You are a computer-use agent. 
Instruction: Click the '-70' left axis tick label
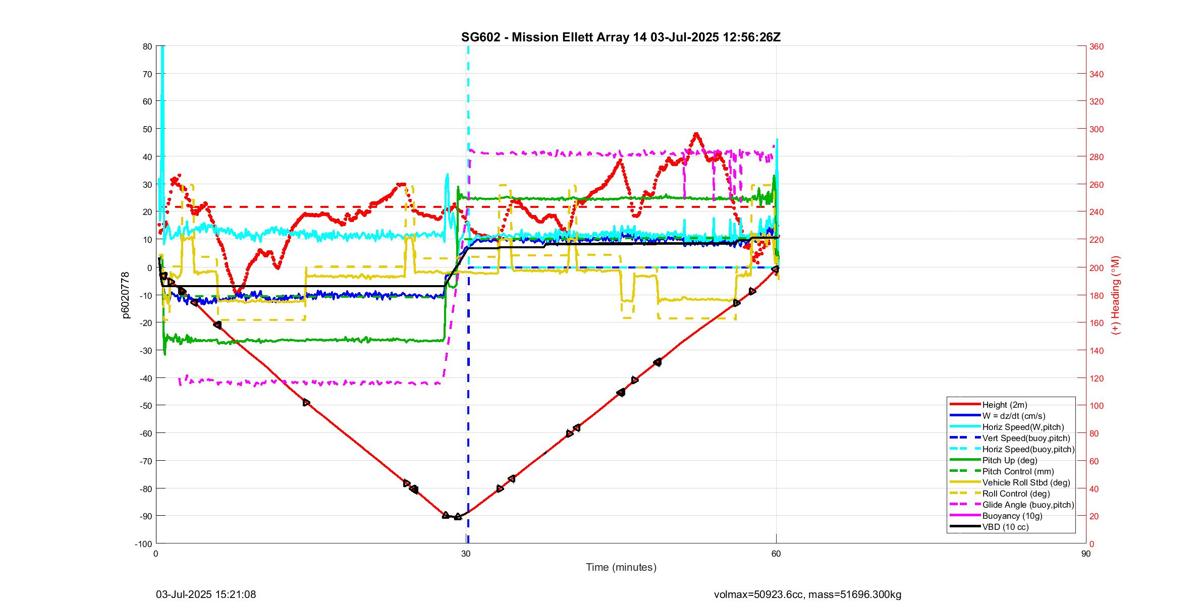coord(144,460)
